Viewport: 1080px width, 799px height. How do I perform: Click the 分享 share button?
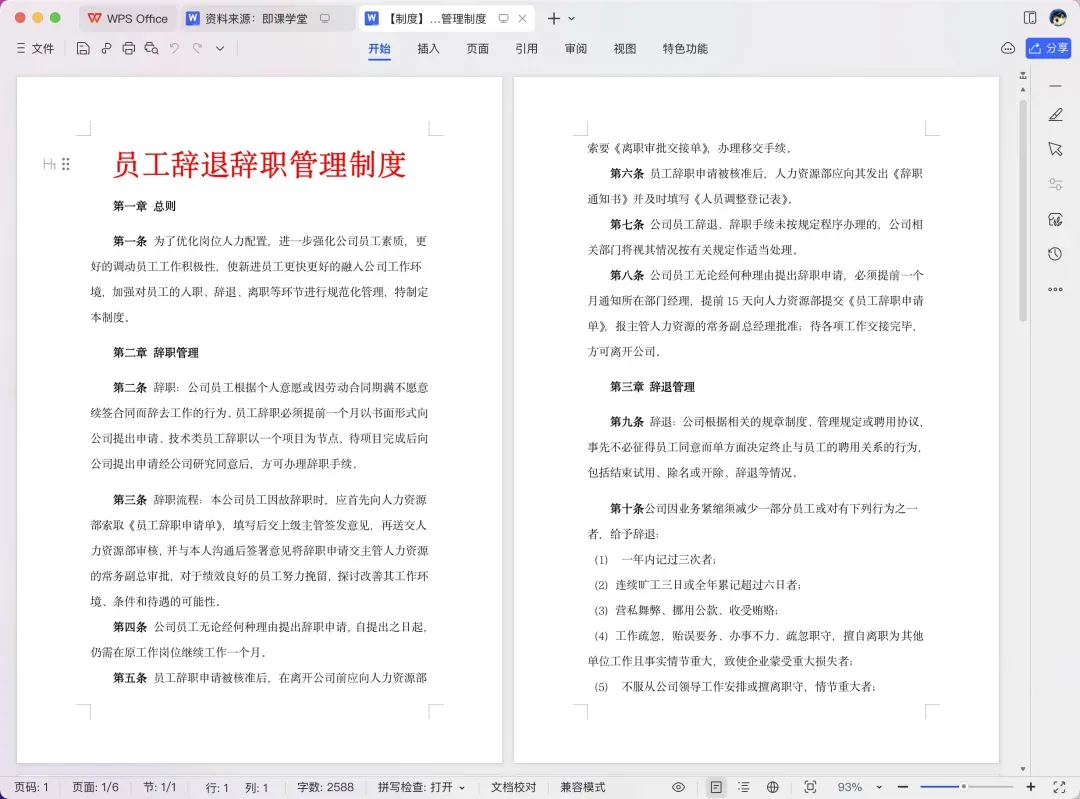(x=1048, y=48)
